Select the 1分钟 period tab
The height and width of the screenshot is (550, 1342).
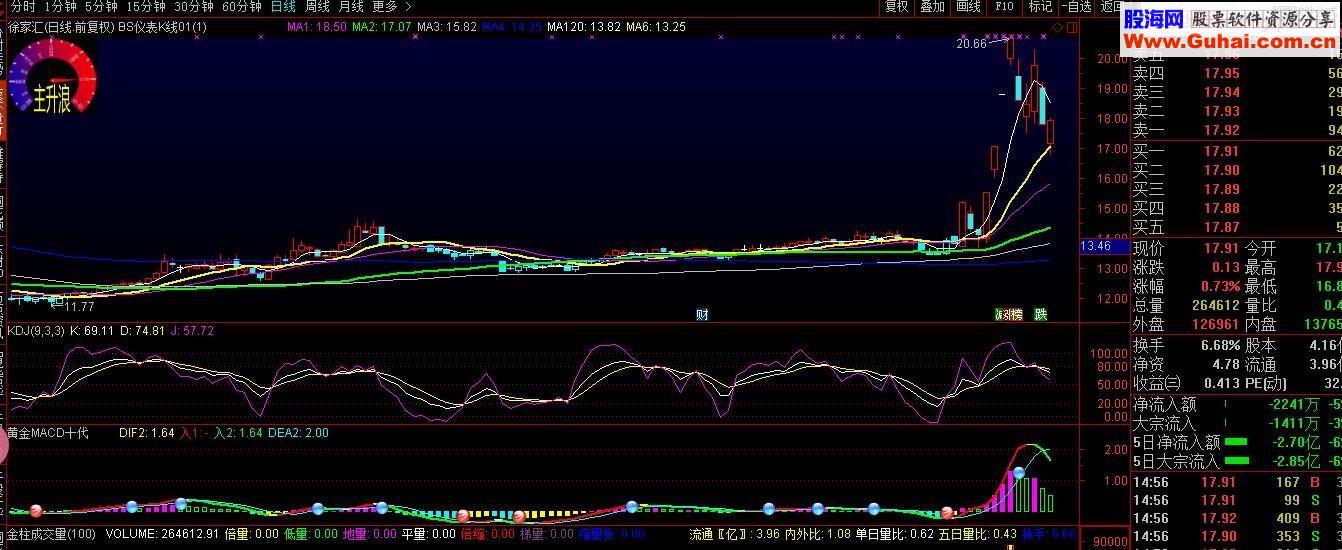60,6
